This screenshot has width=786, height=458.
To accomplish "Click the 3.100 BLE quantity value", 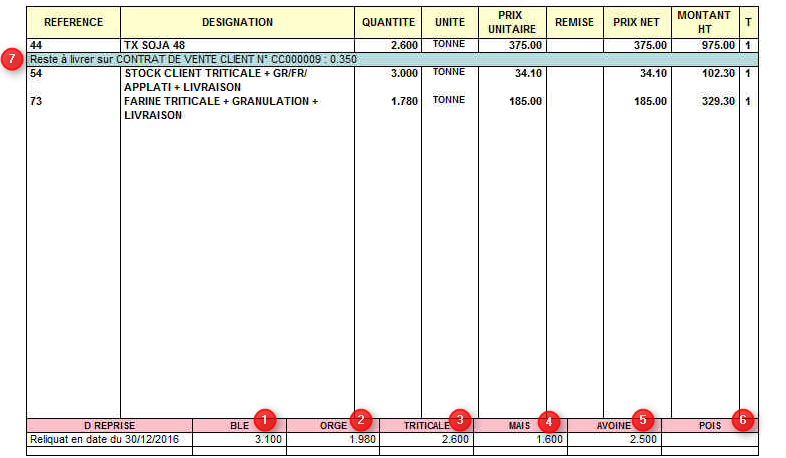I will [x=267, y=439].
